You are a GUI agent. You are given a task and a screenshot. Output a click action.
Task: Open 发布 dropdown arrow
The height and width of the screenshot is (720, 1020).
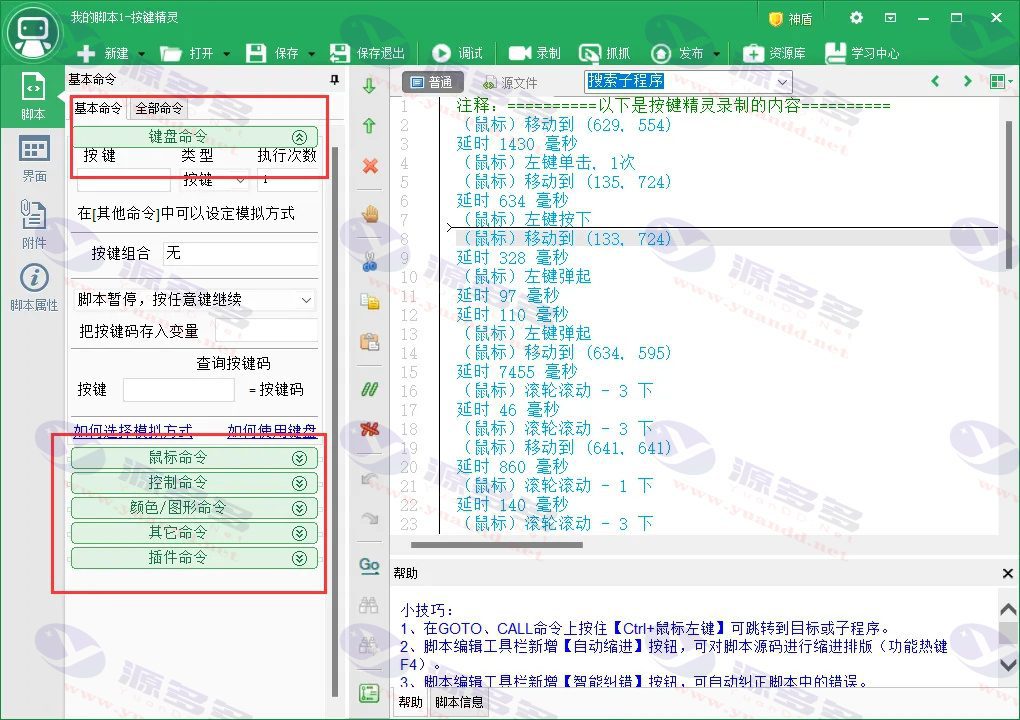pos(716,54)
